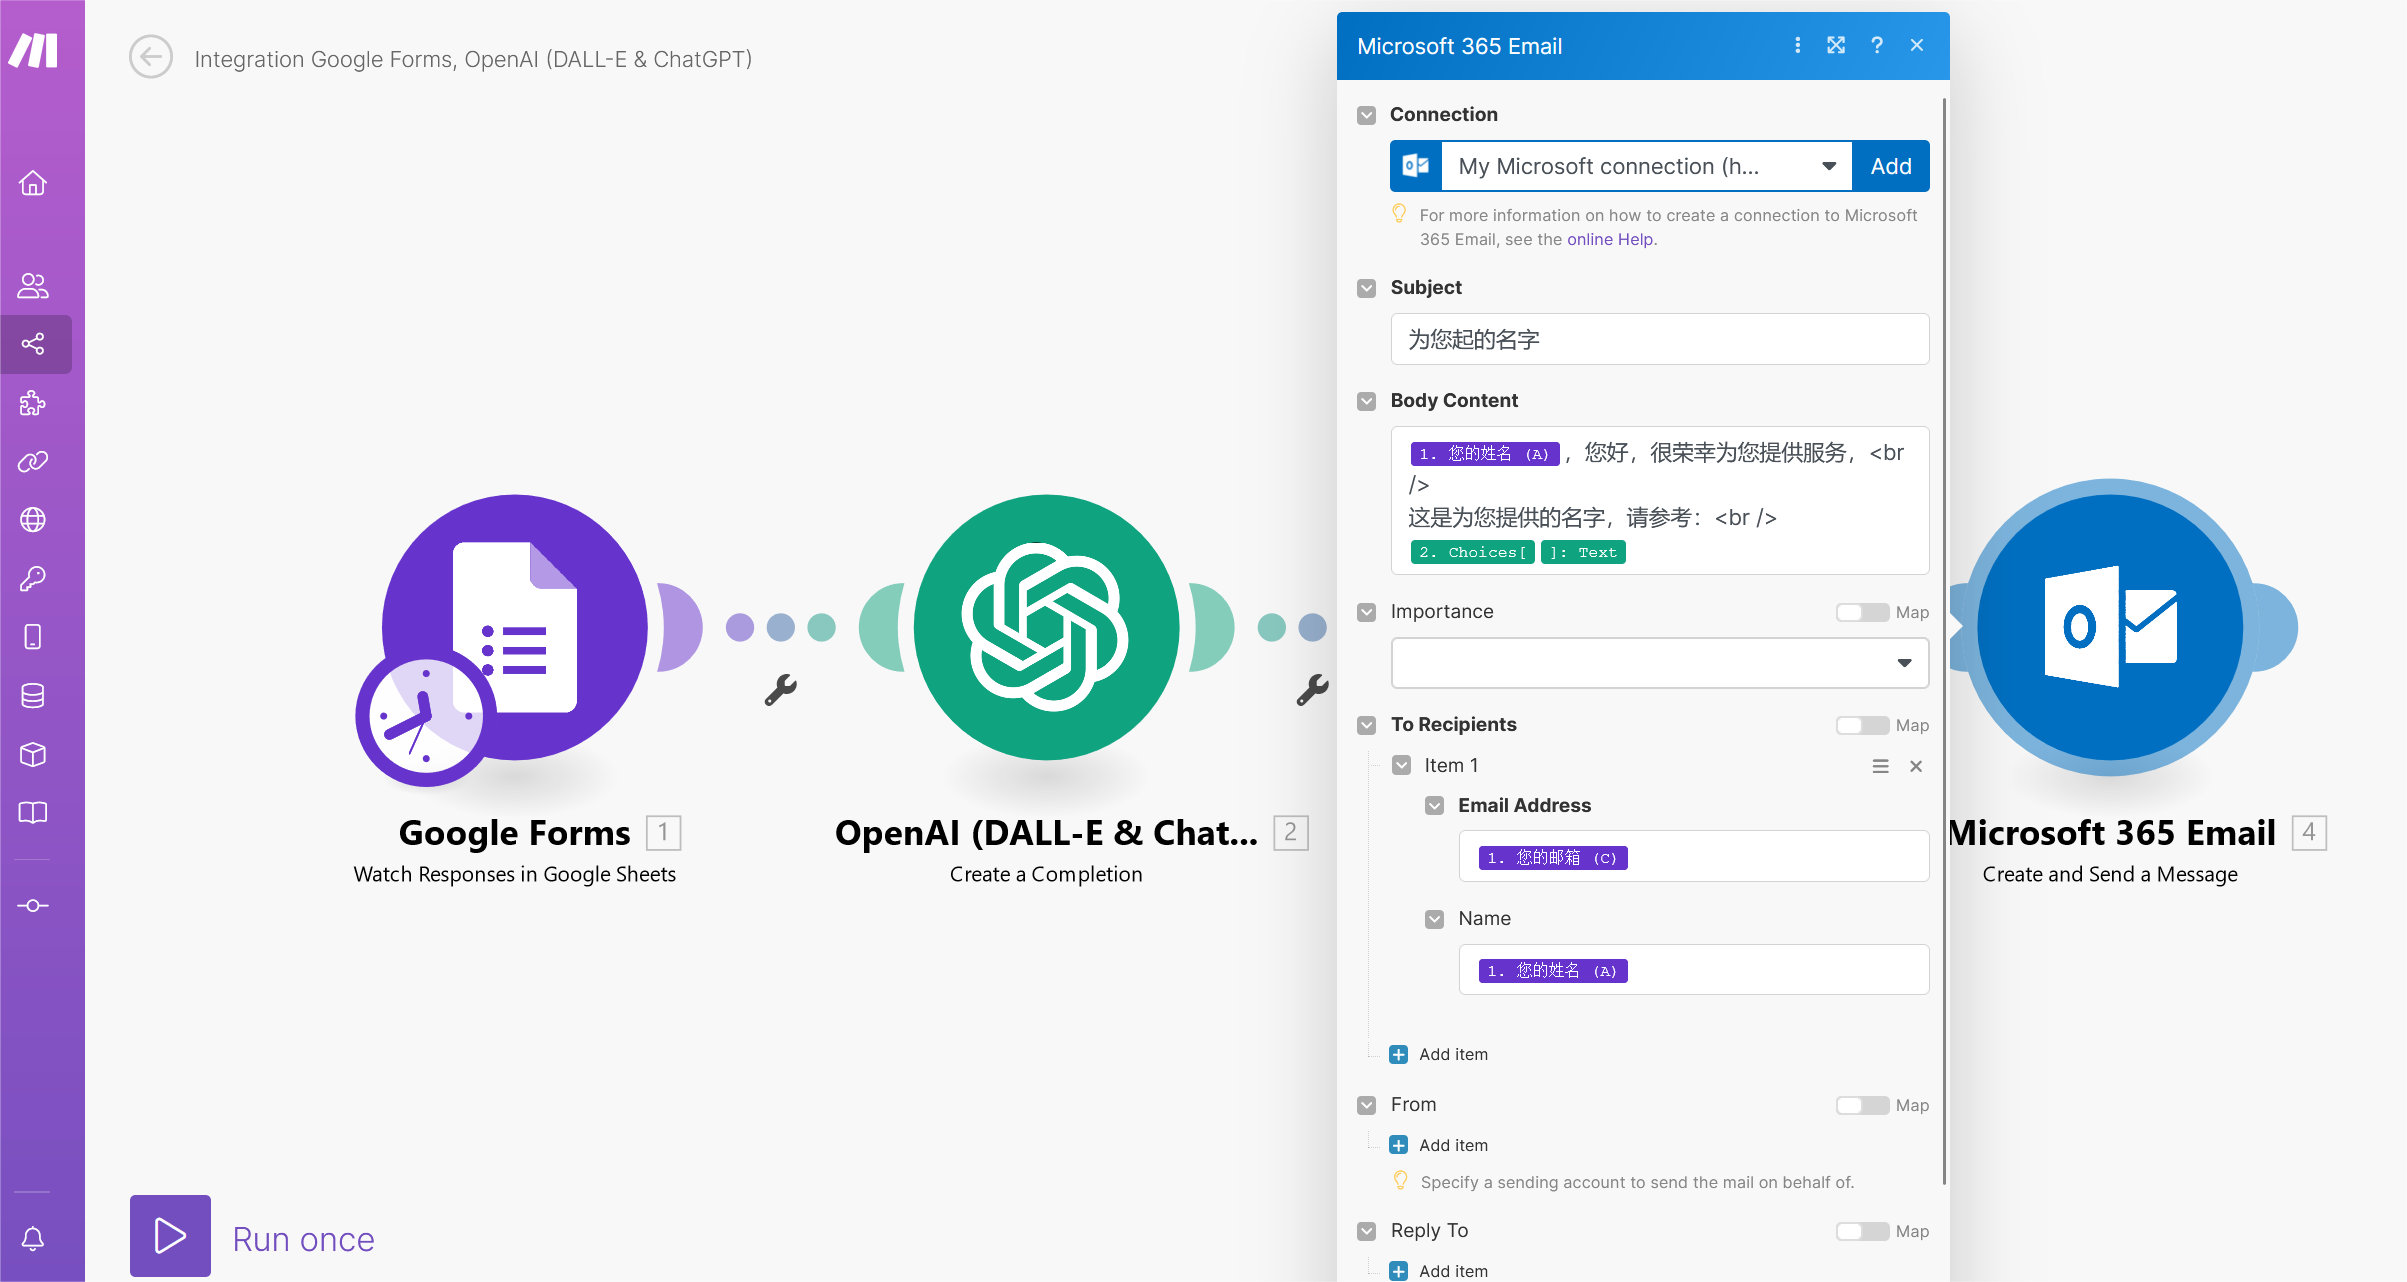Collapse the Email Address field
The image size is (2407, 1282).
(x=1435, y=806)
